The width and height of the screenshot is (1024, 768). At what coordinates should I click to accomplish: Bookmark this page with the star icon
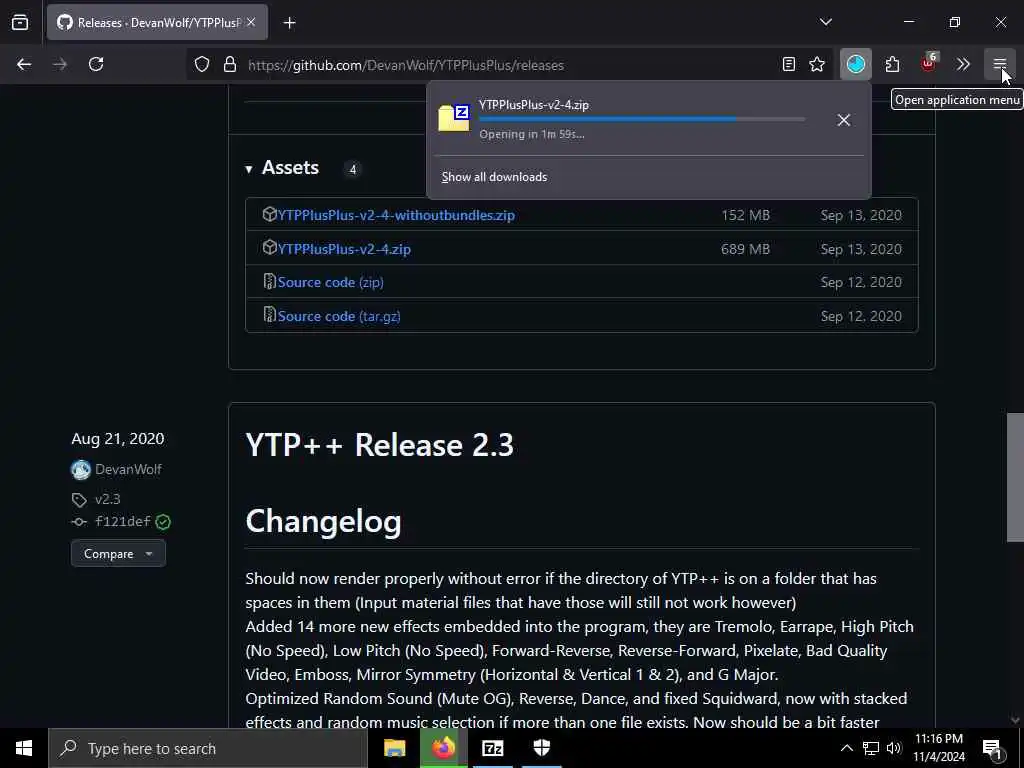pos(817,64)
